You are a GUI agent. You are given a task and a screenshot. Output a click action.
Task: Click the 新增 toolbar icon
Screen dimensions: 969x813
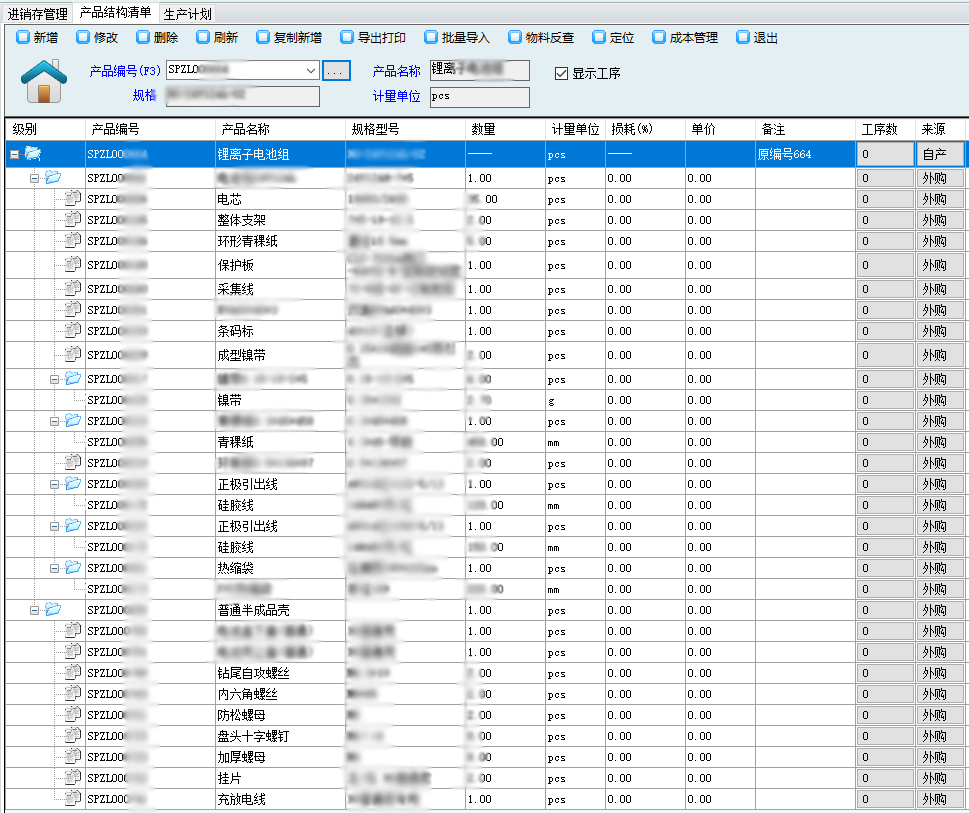[x=23, y=38]
